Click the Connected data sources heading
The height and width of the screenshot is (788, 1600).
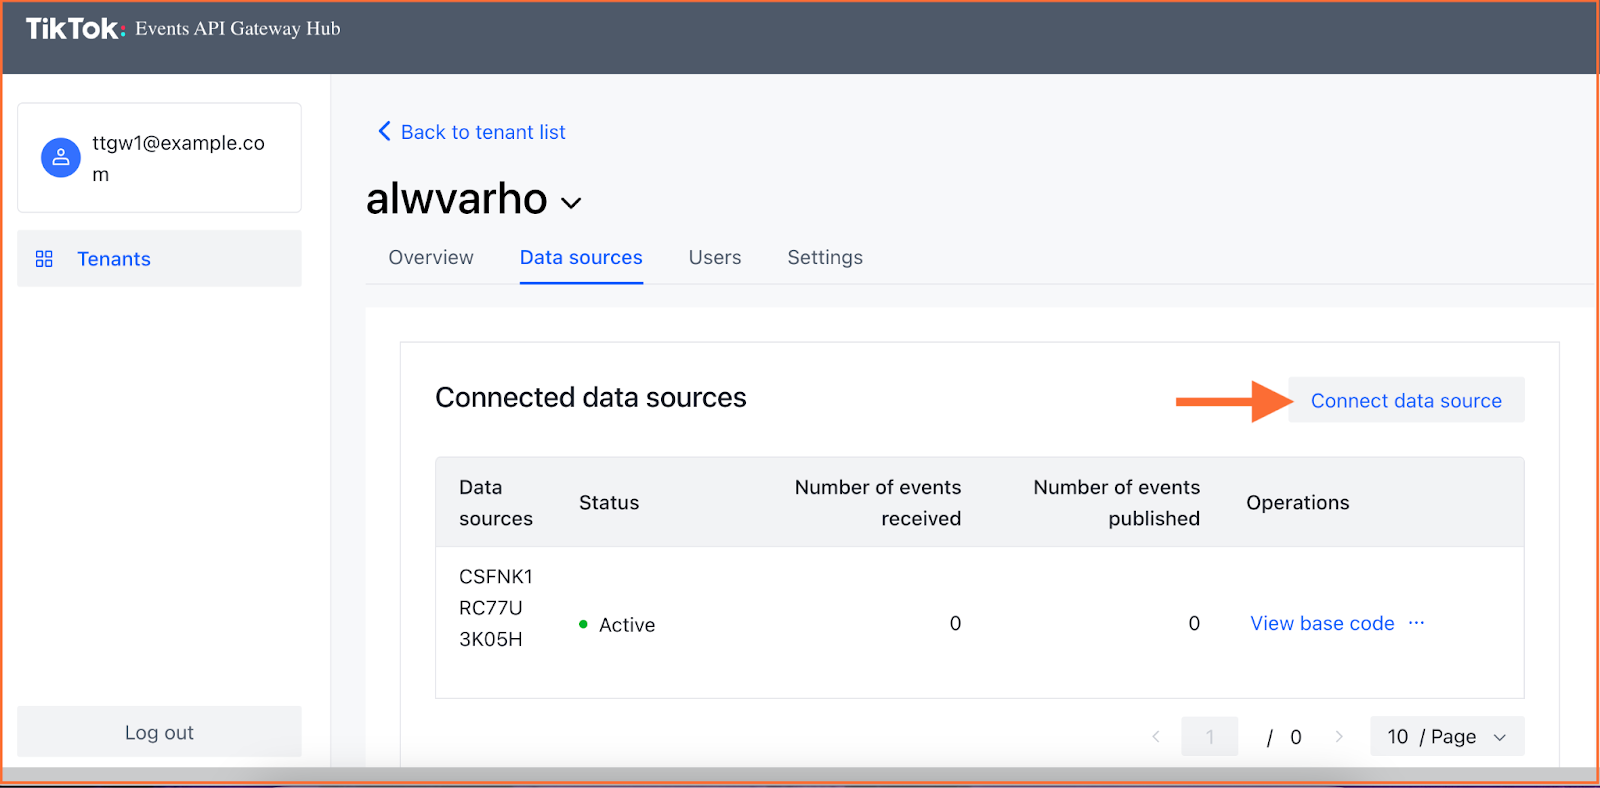591,398
